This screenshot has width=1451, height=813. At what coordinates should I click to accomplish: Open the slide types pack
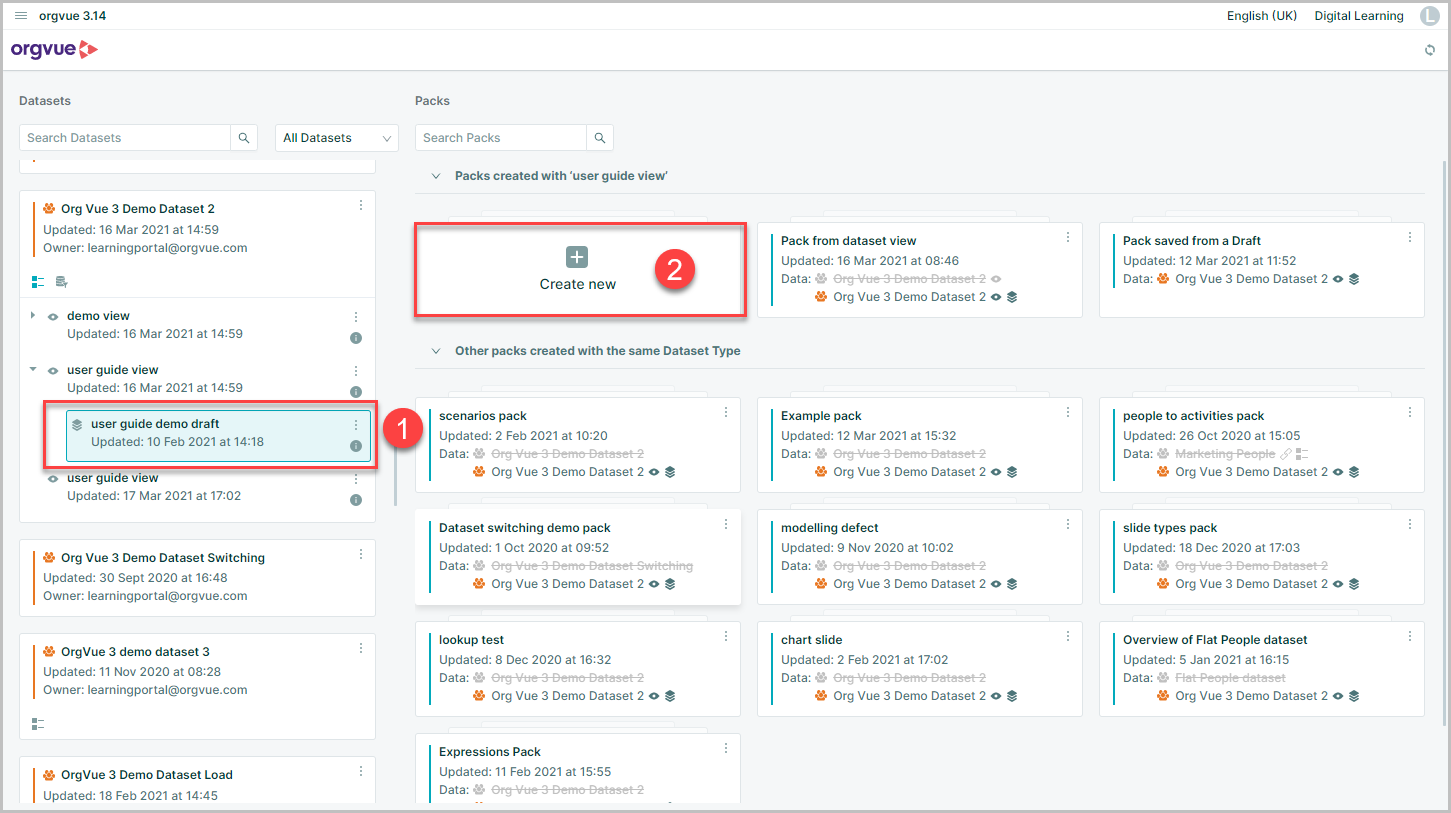[x=1262, y=557]
